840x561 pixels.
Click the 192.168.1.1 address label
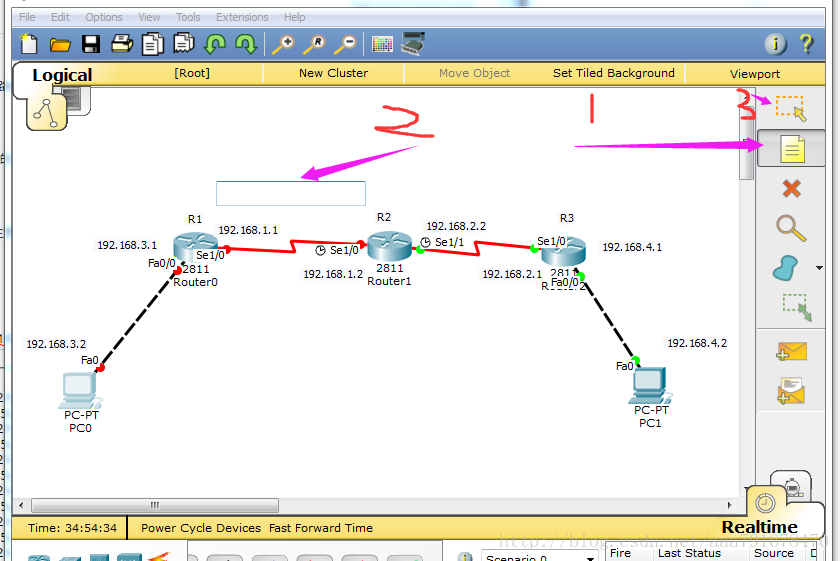tap(248, 230)
